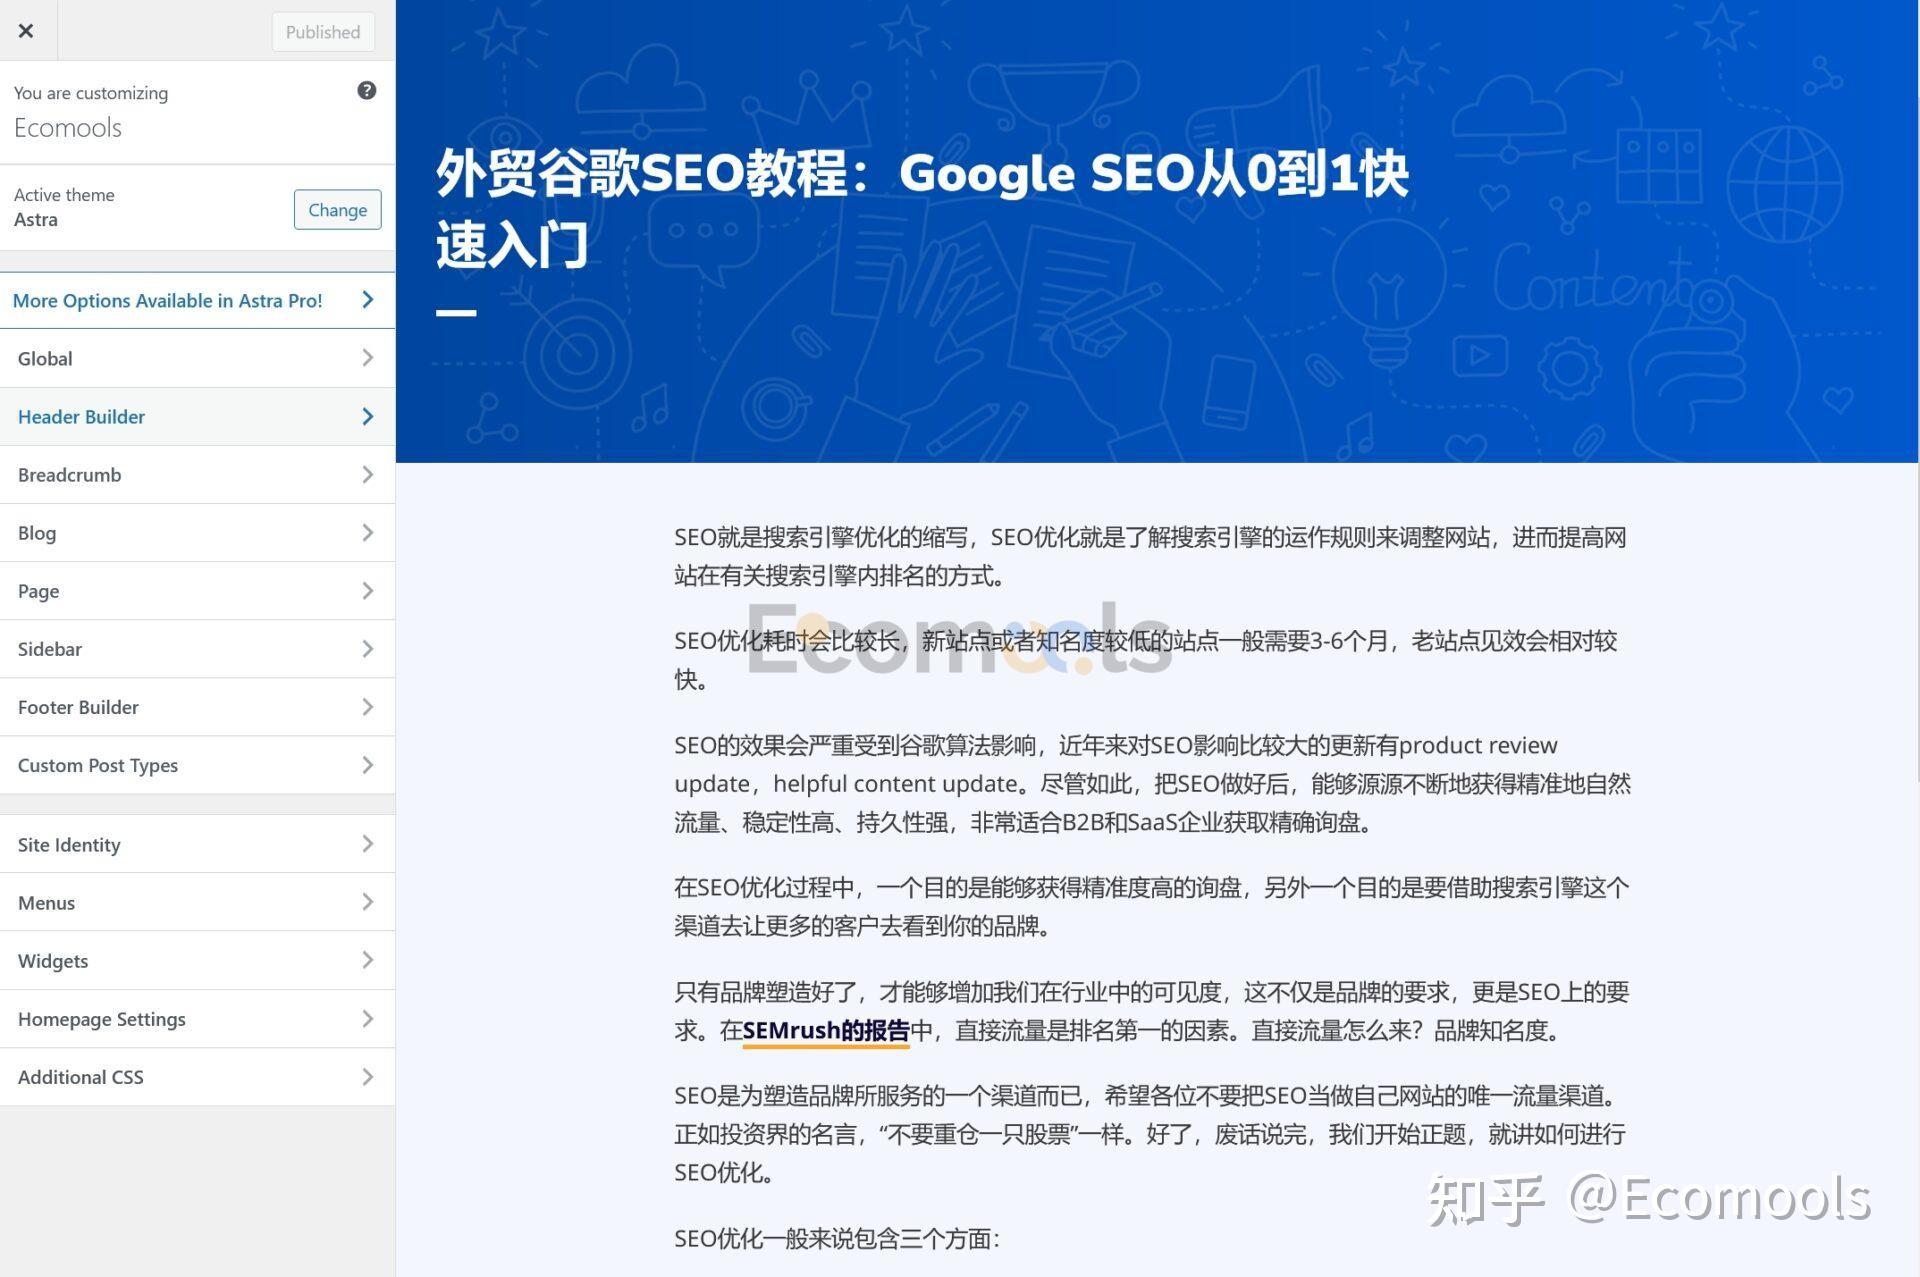The height and width of the screenshot is (1277, 1920).
Task: Open Homepage Settings chevron
Action: pos(368,1019)
